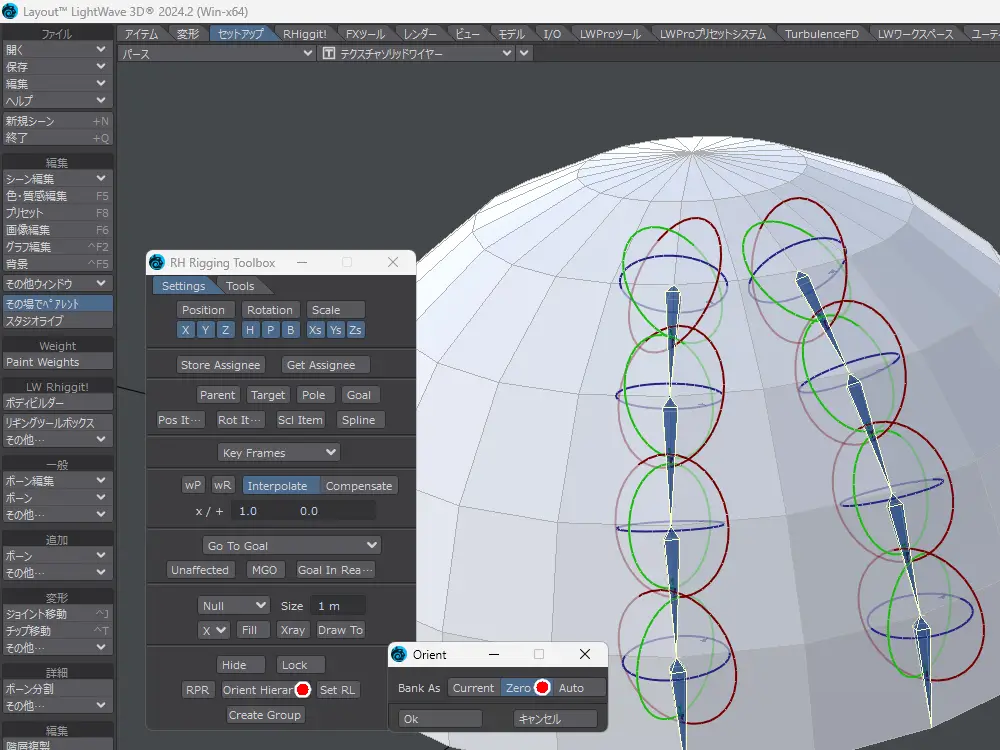The image size is (1000, 750).
Task: Toggle the Zs scale channel button
Action: pyautogui.click(x=356, y=330)
